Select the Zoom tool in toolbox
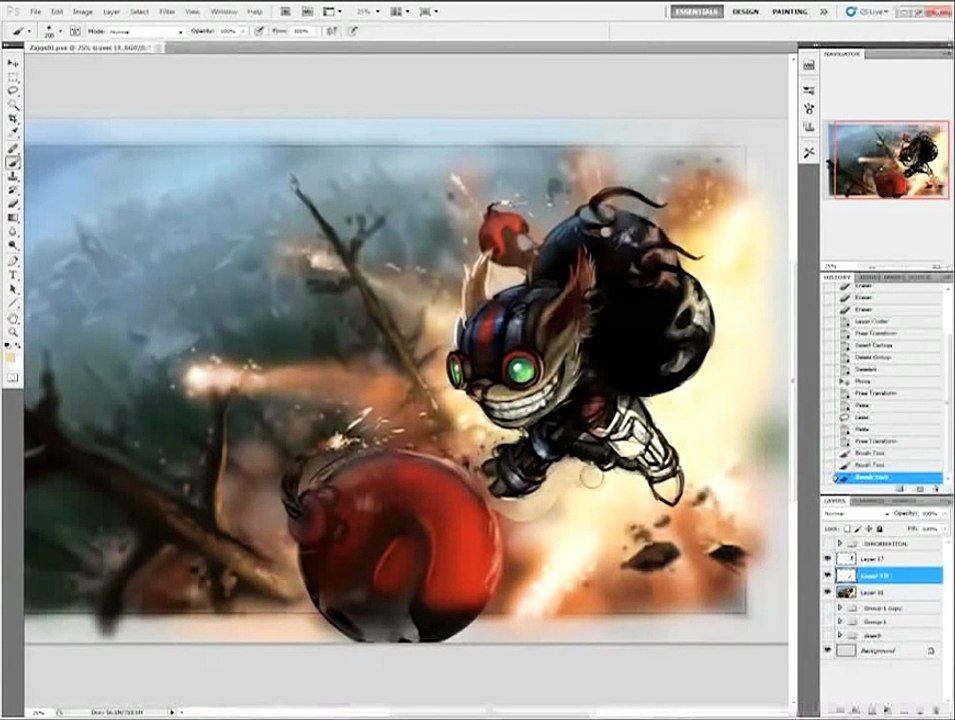Image resolution: width=955 pixels, height=720 pixels. pos(13,333)
